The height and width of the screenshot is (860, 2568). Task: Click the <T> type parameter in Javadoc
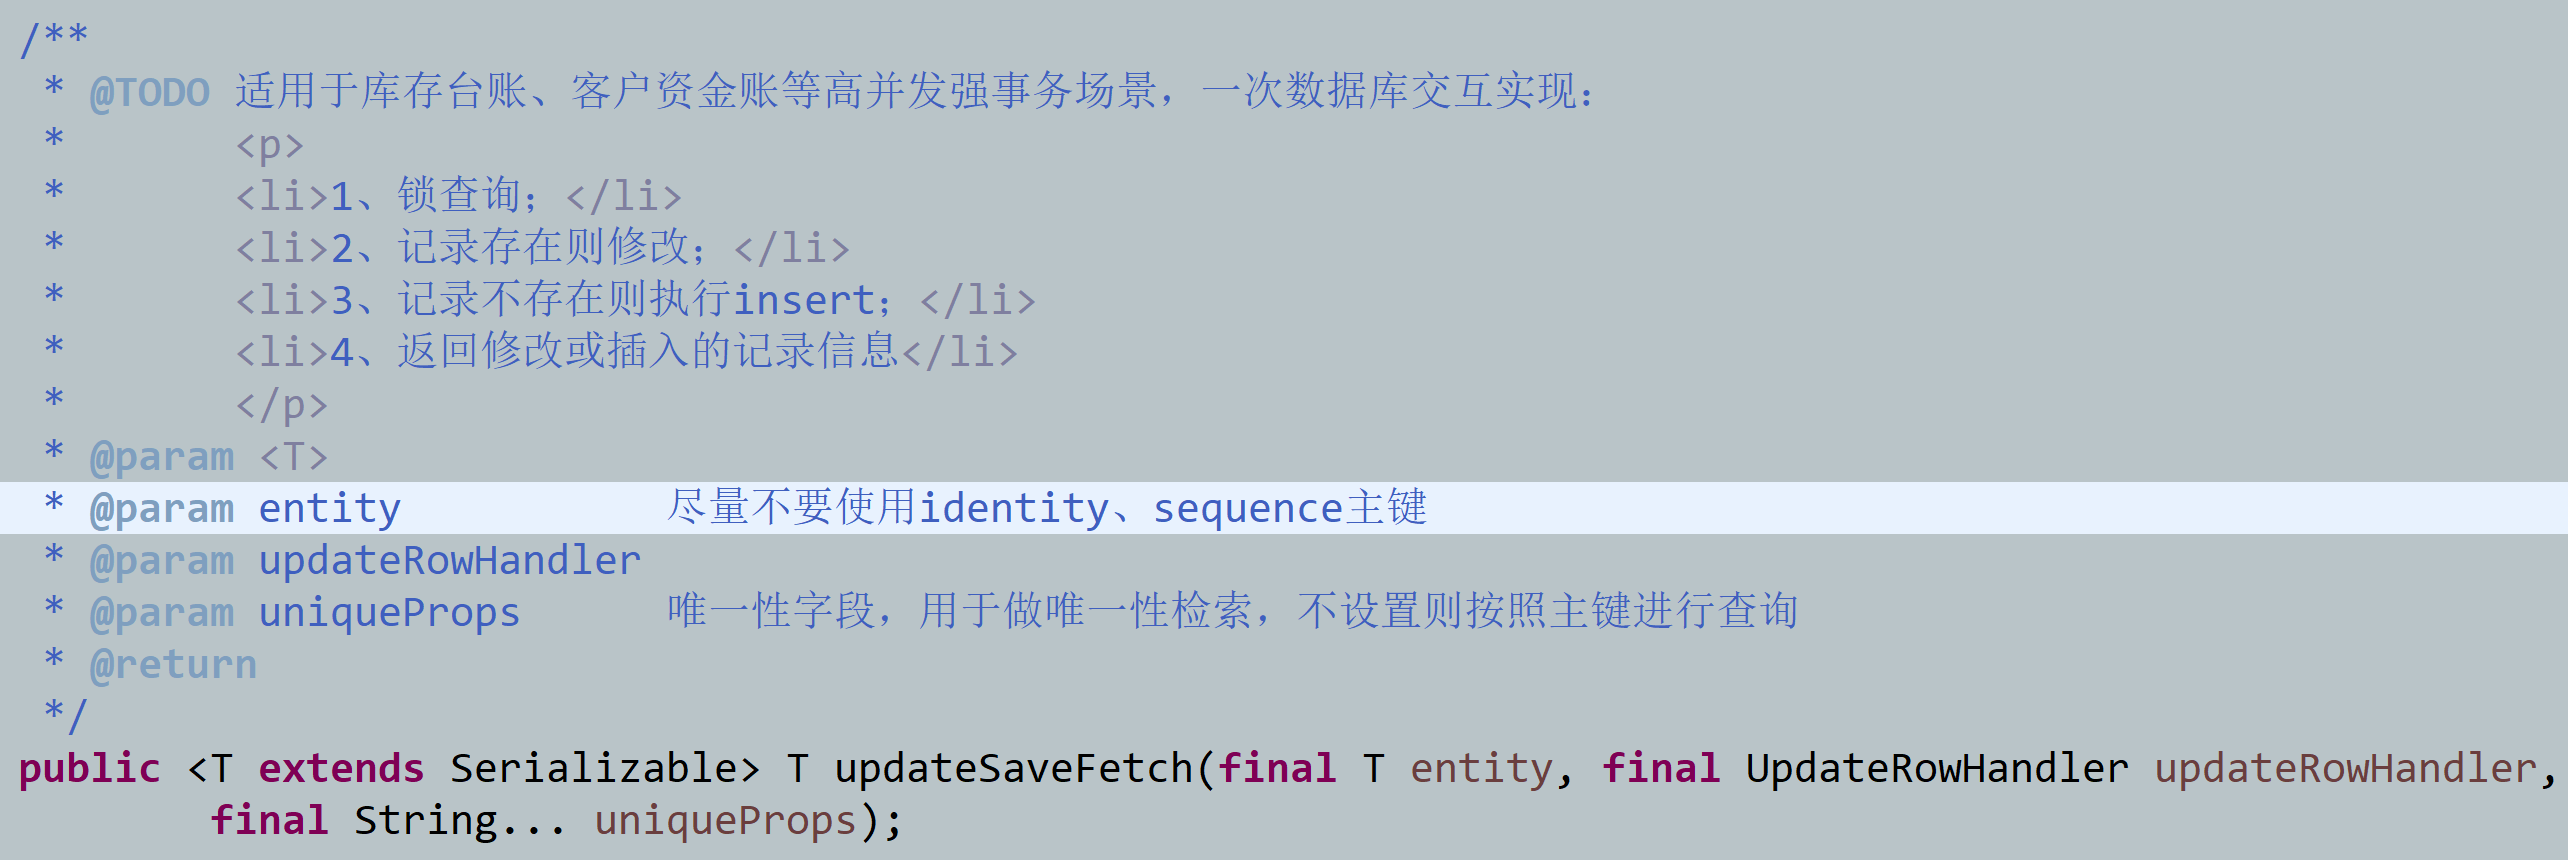tap(293, 457)
